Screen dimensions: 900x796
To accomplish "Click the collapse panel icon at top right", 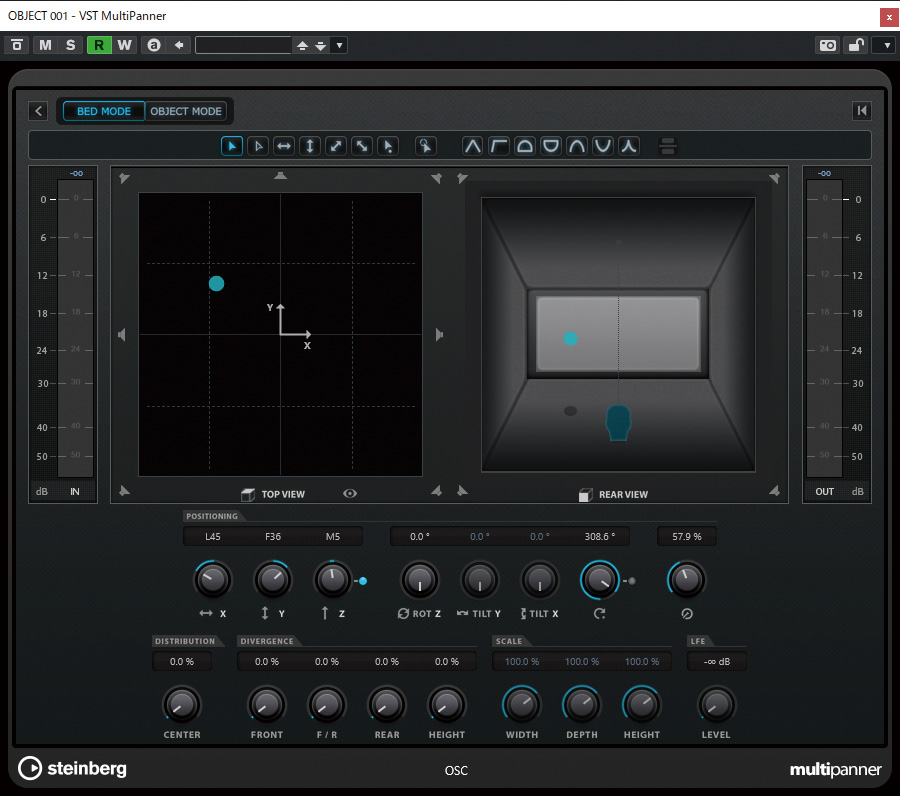I will click(x=862, y=111).
